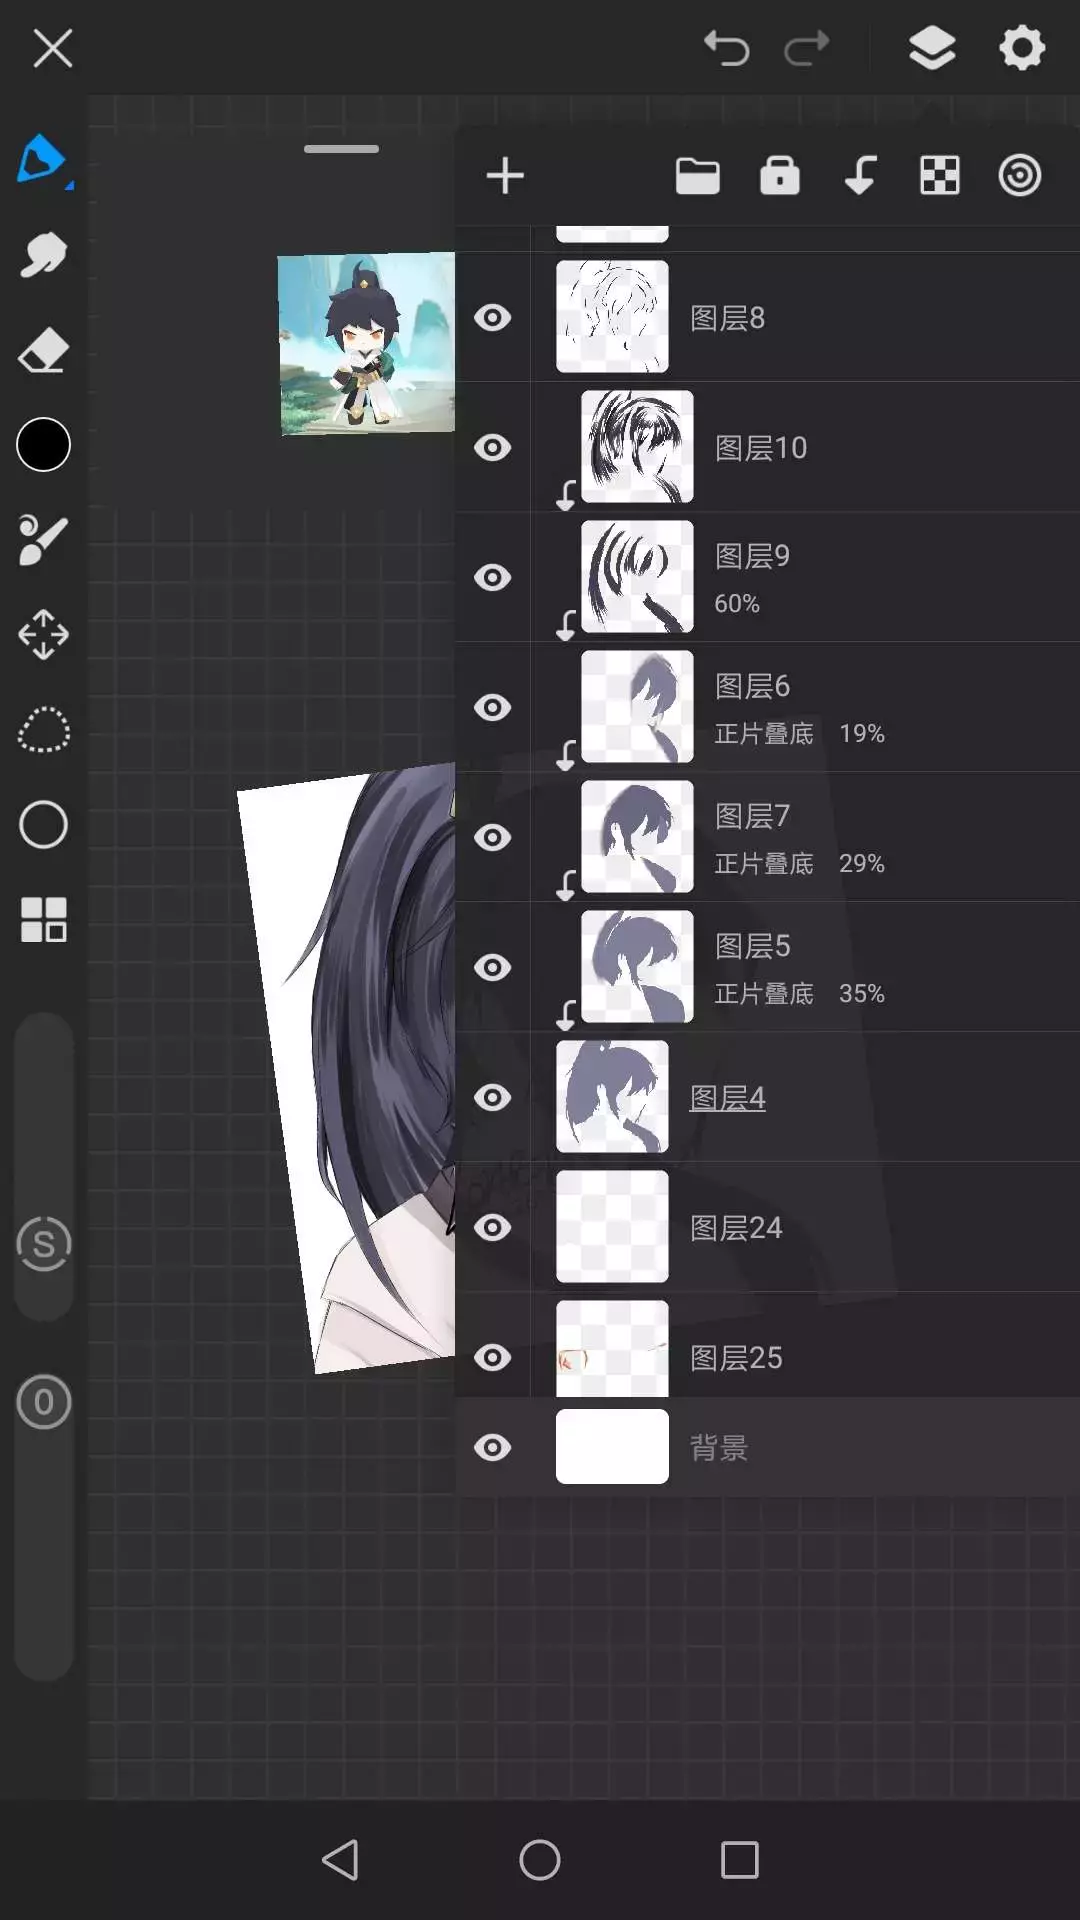The height and width of the screenshot is (1920, 1080).
Task: Add a new layer with plus
Action: [505, 176]
